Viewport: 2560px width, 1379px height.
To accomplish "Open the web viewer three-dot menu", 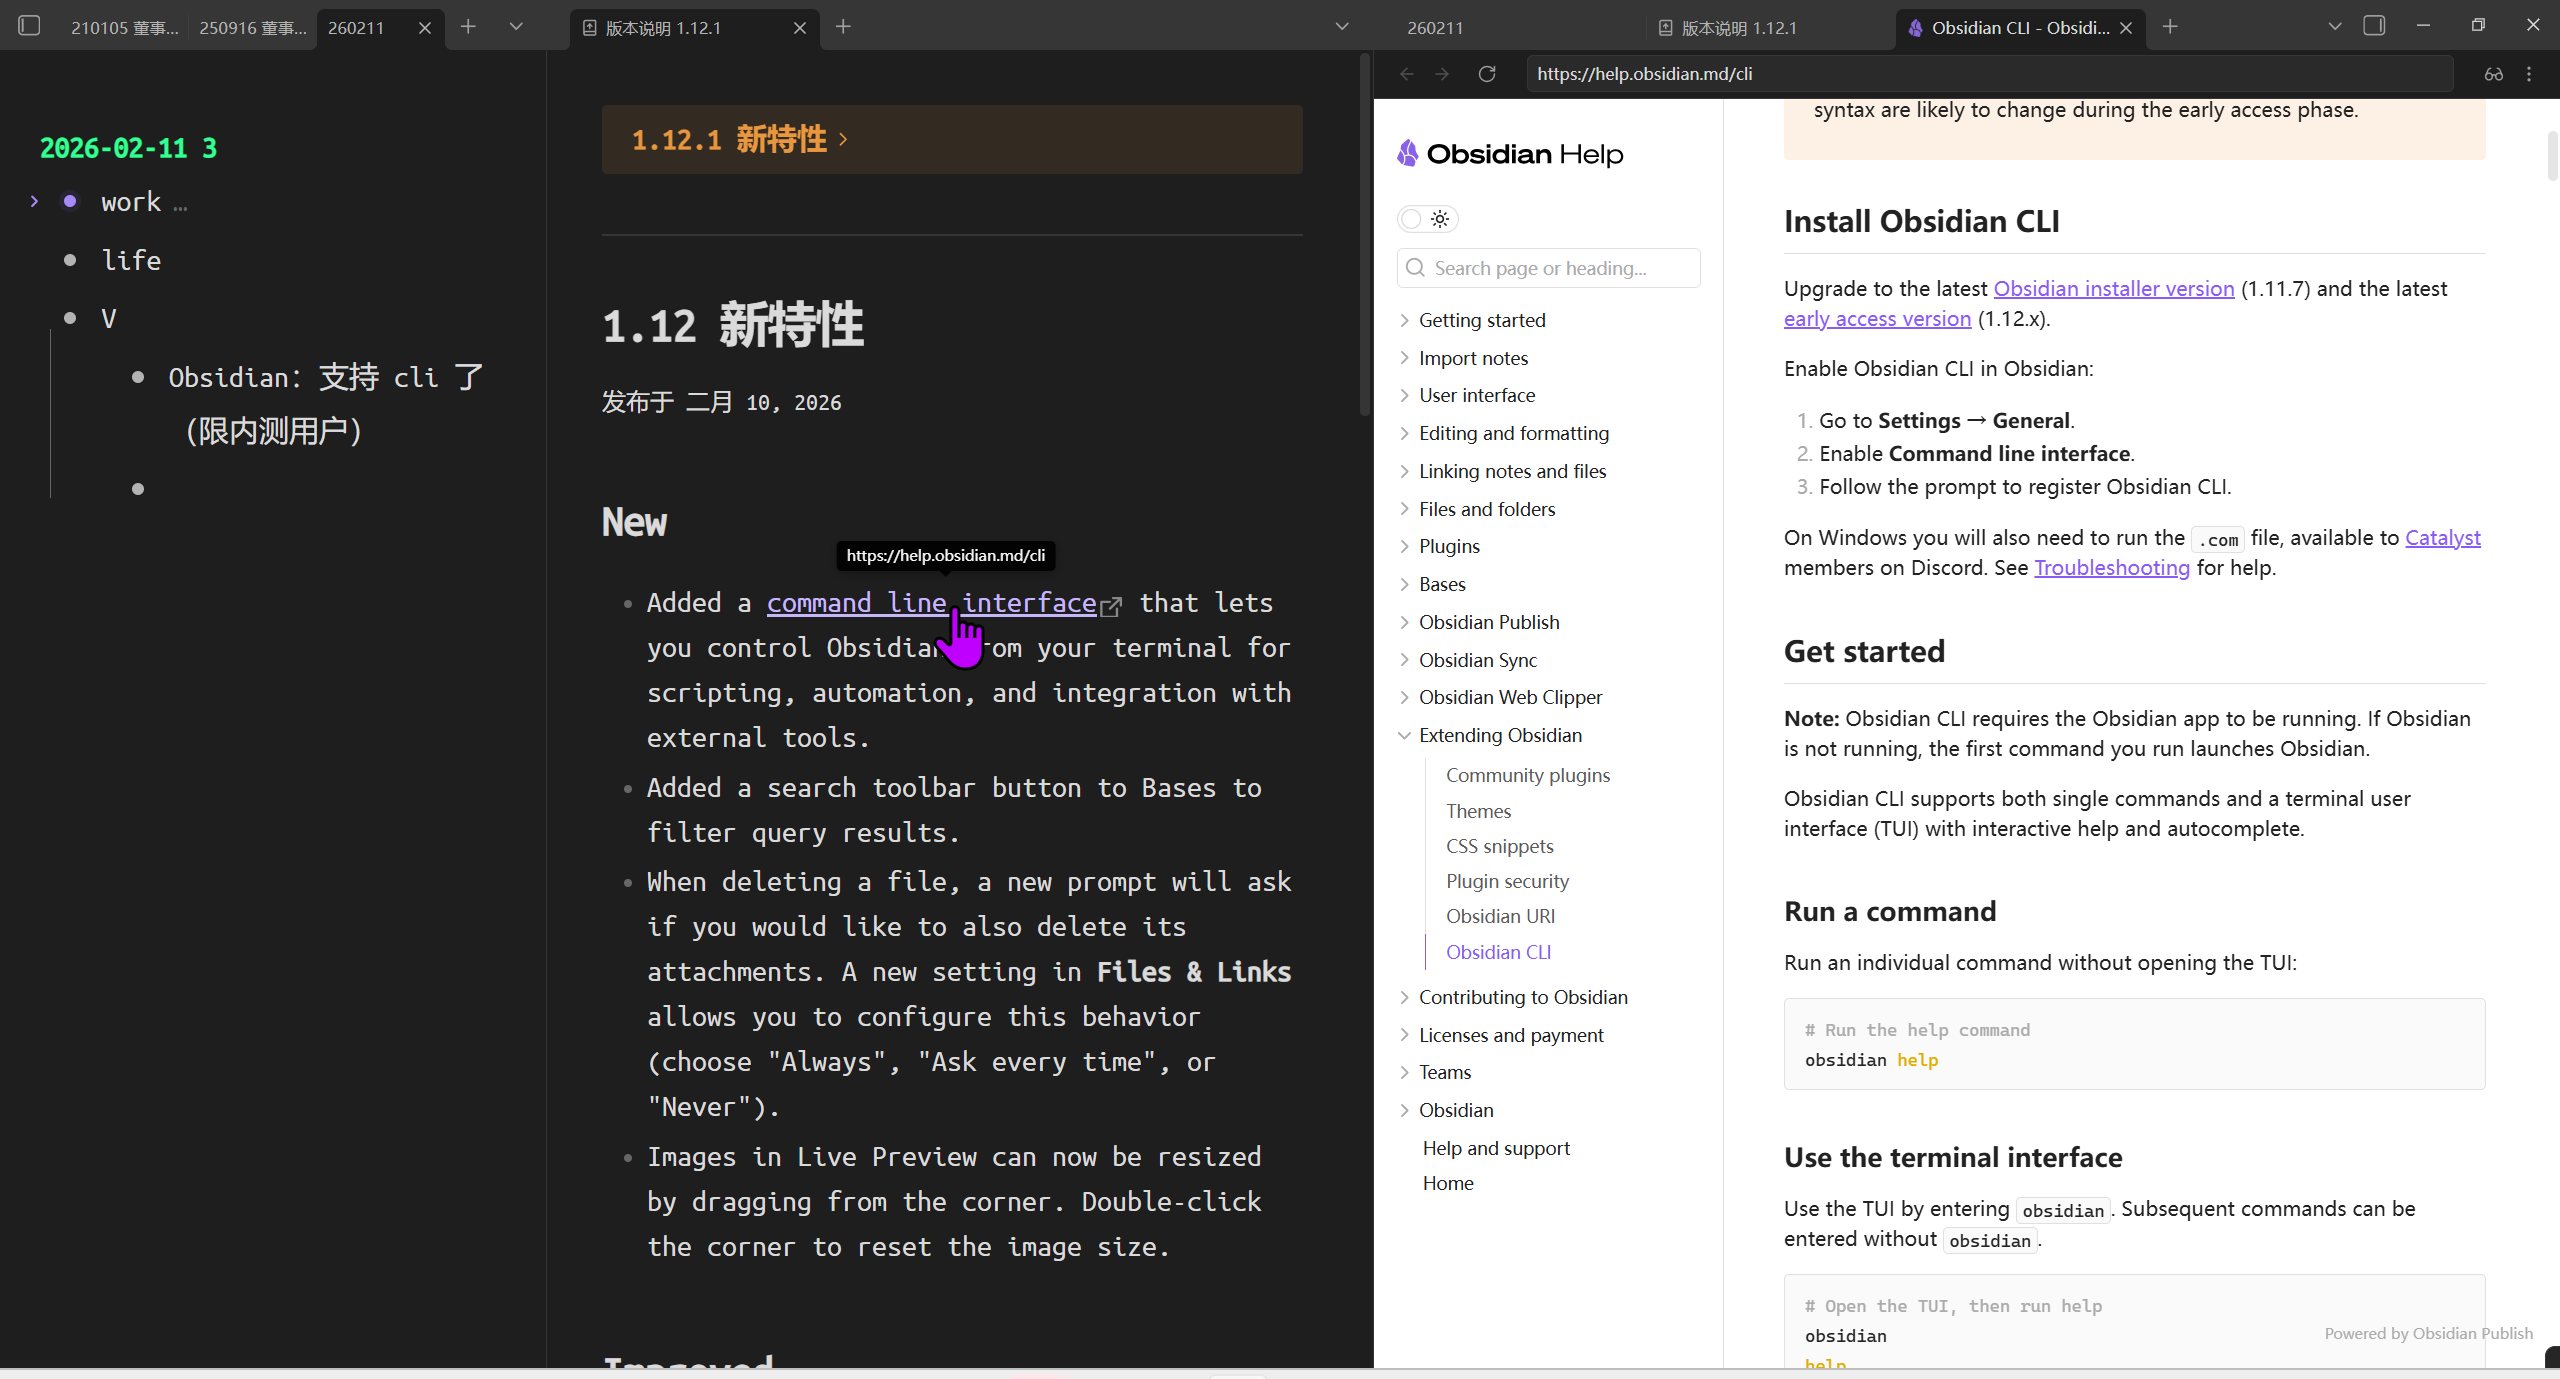I will click(2529, 74).
